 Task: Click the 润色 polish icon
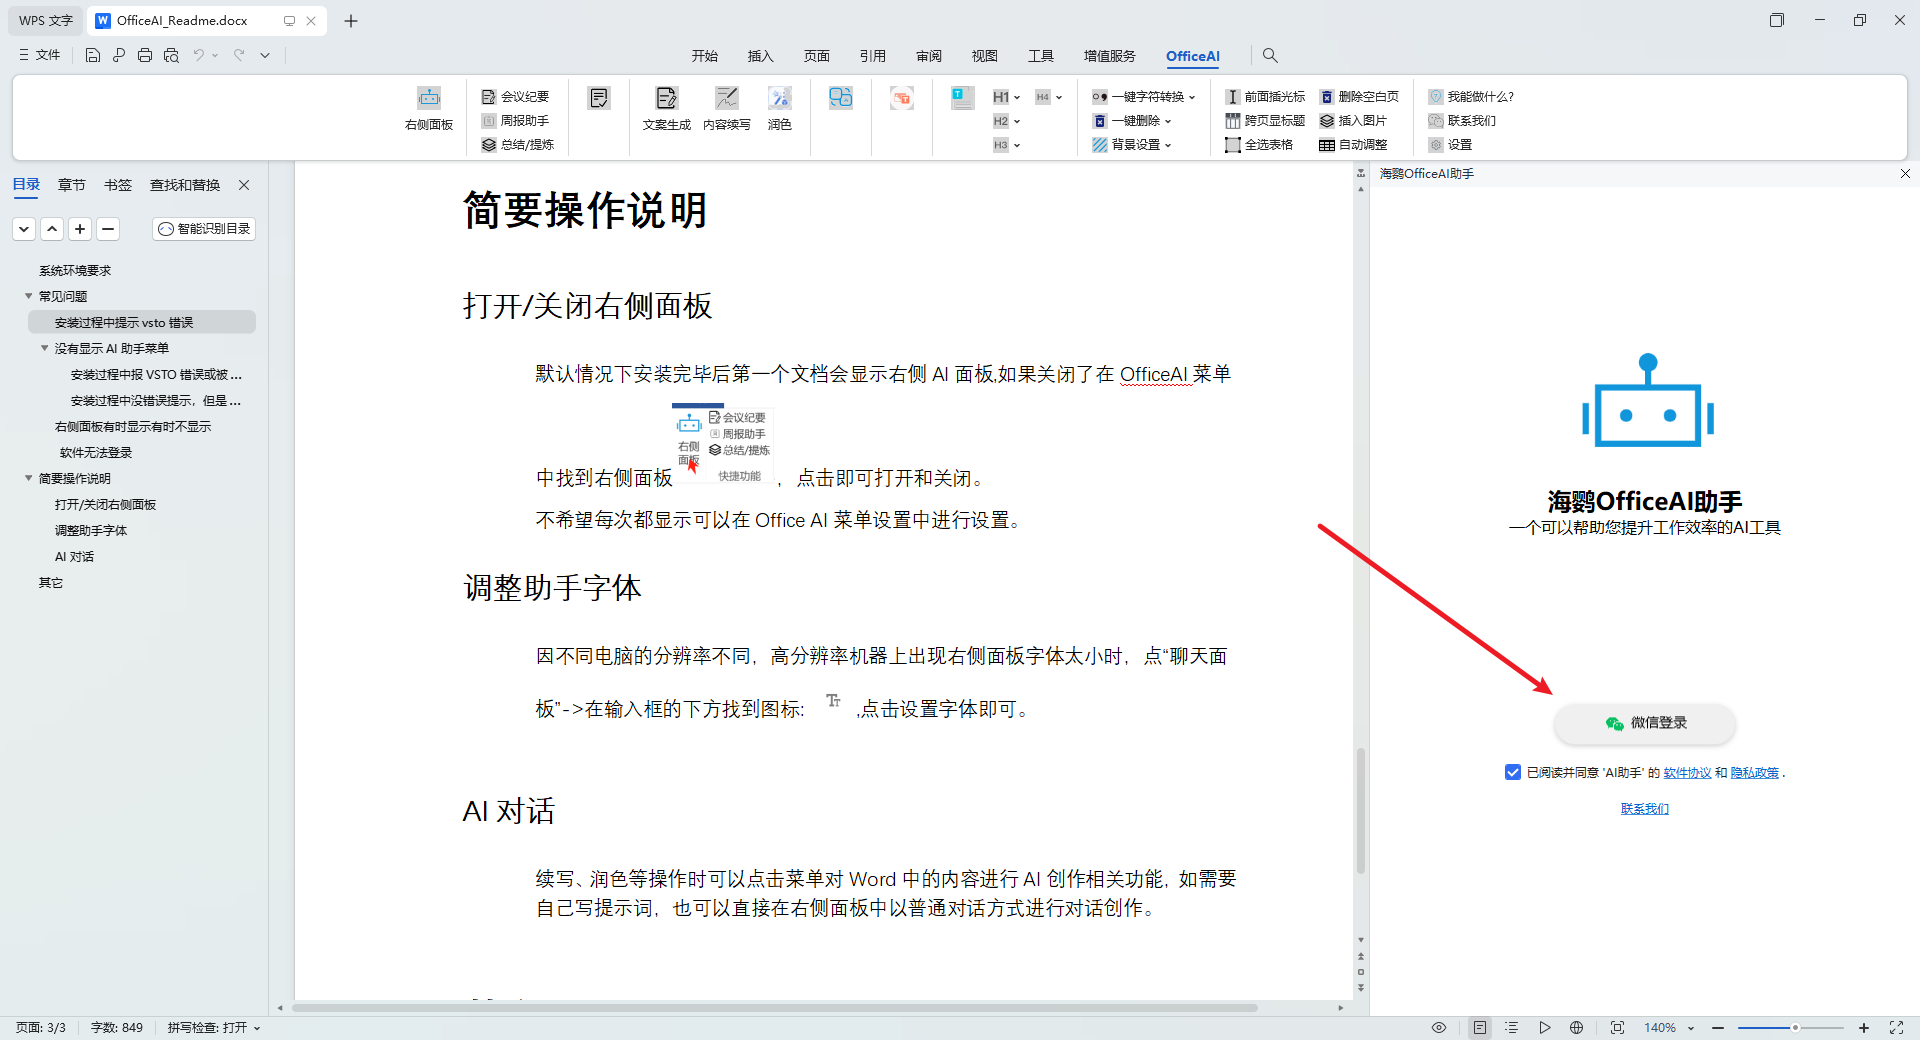pyautogui.click(x=779, y=99)
